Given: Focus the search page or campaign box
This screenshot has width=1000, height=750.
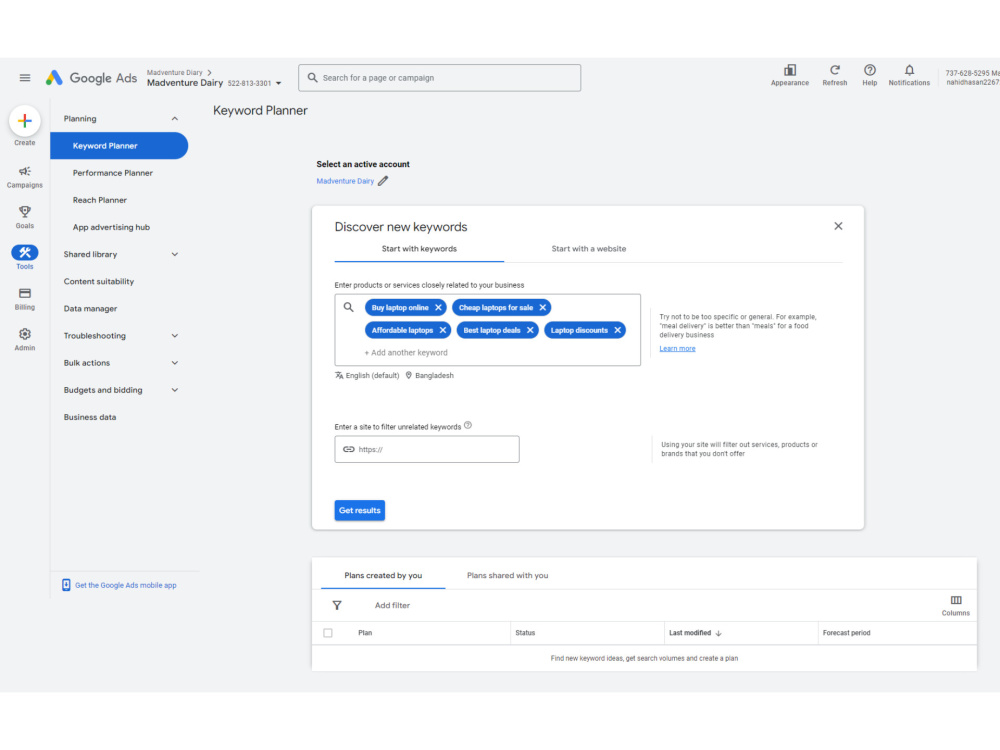Looking at the screenshot, I should [x=439, y=78].
